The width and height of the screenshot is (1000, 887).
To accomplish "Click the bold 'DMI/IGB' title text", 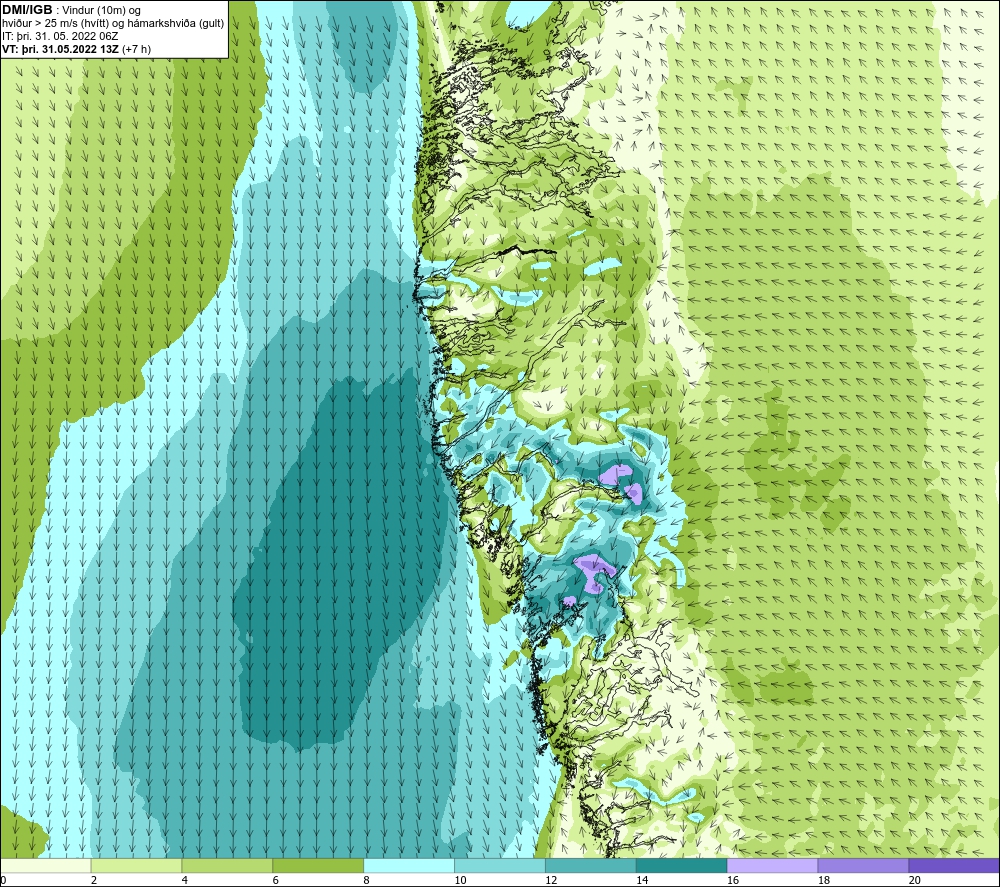I will (27, 10).
